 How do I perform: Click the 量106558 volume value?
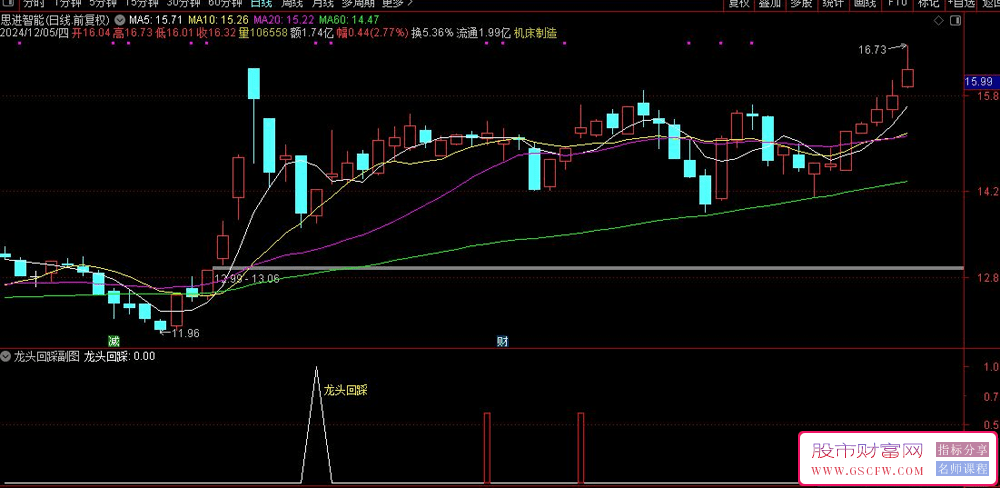point(262,33)
